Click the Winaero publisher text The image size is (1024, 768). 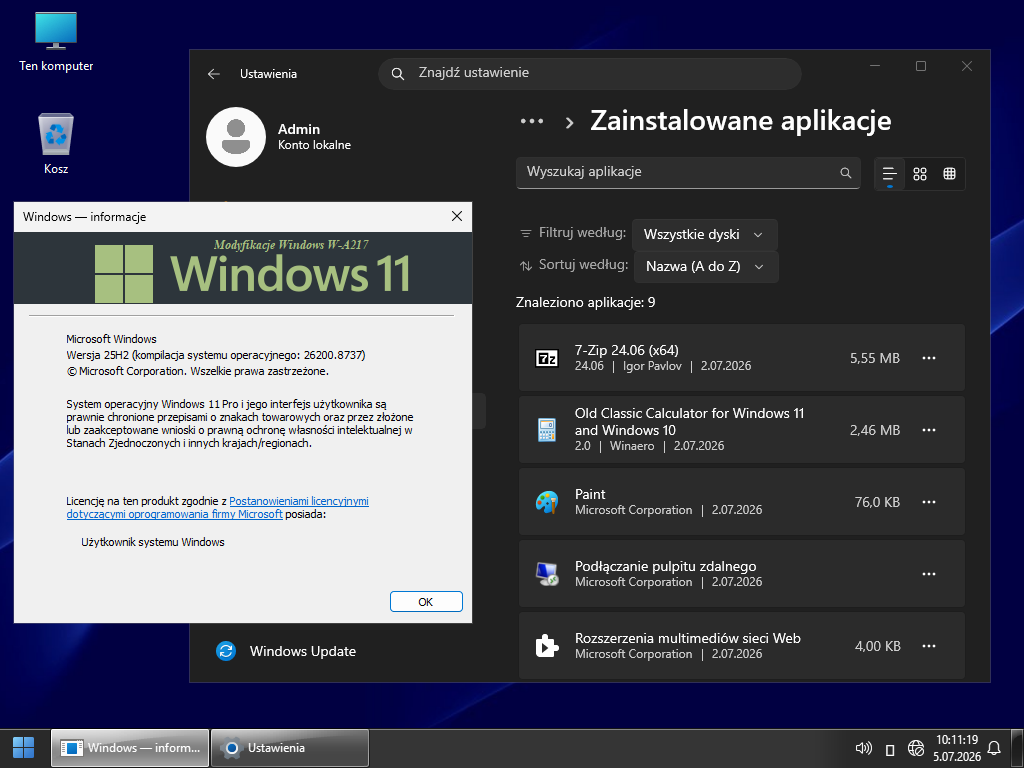[x=632, y=445]
